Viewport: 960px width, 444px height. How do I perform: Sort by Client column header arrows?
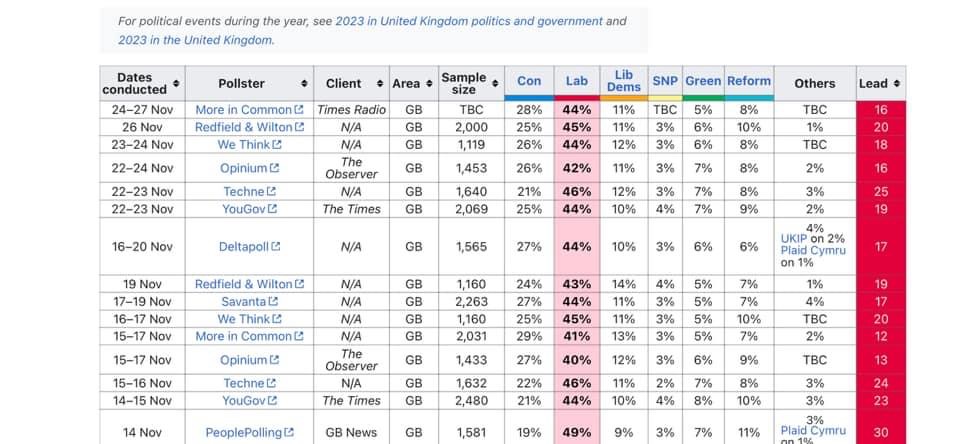pyautogui.click(x=380, y=83)
